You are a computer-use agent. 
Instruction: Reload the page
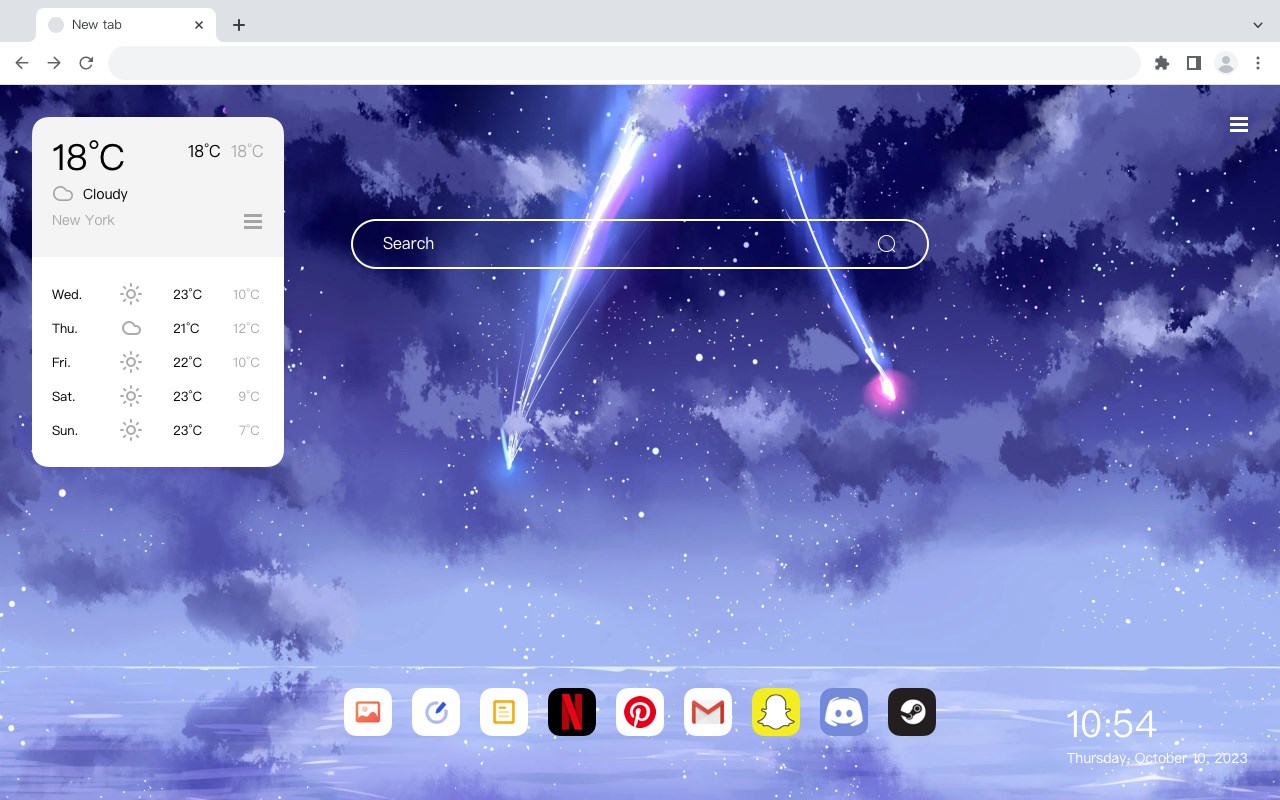coord(86,63)
